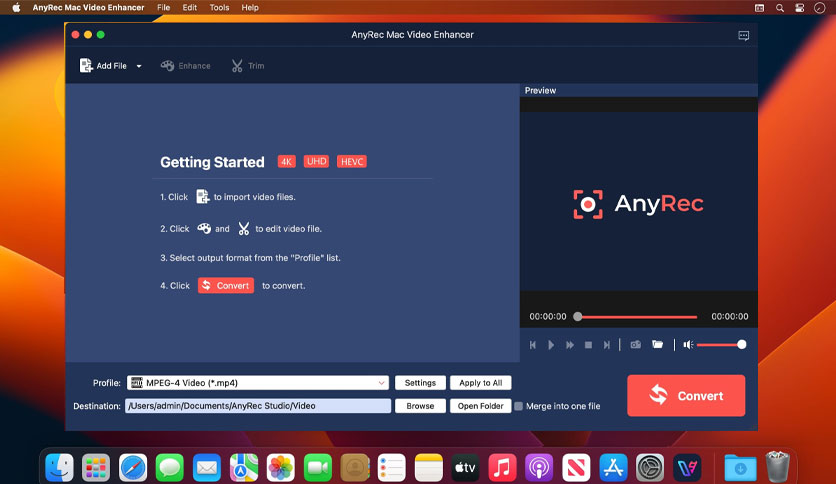Viewport: 836px width, 484px height.
Task: Open Messages in the Dock
Action: [170, 468]
